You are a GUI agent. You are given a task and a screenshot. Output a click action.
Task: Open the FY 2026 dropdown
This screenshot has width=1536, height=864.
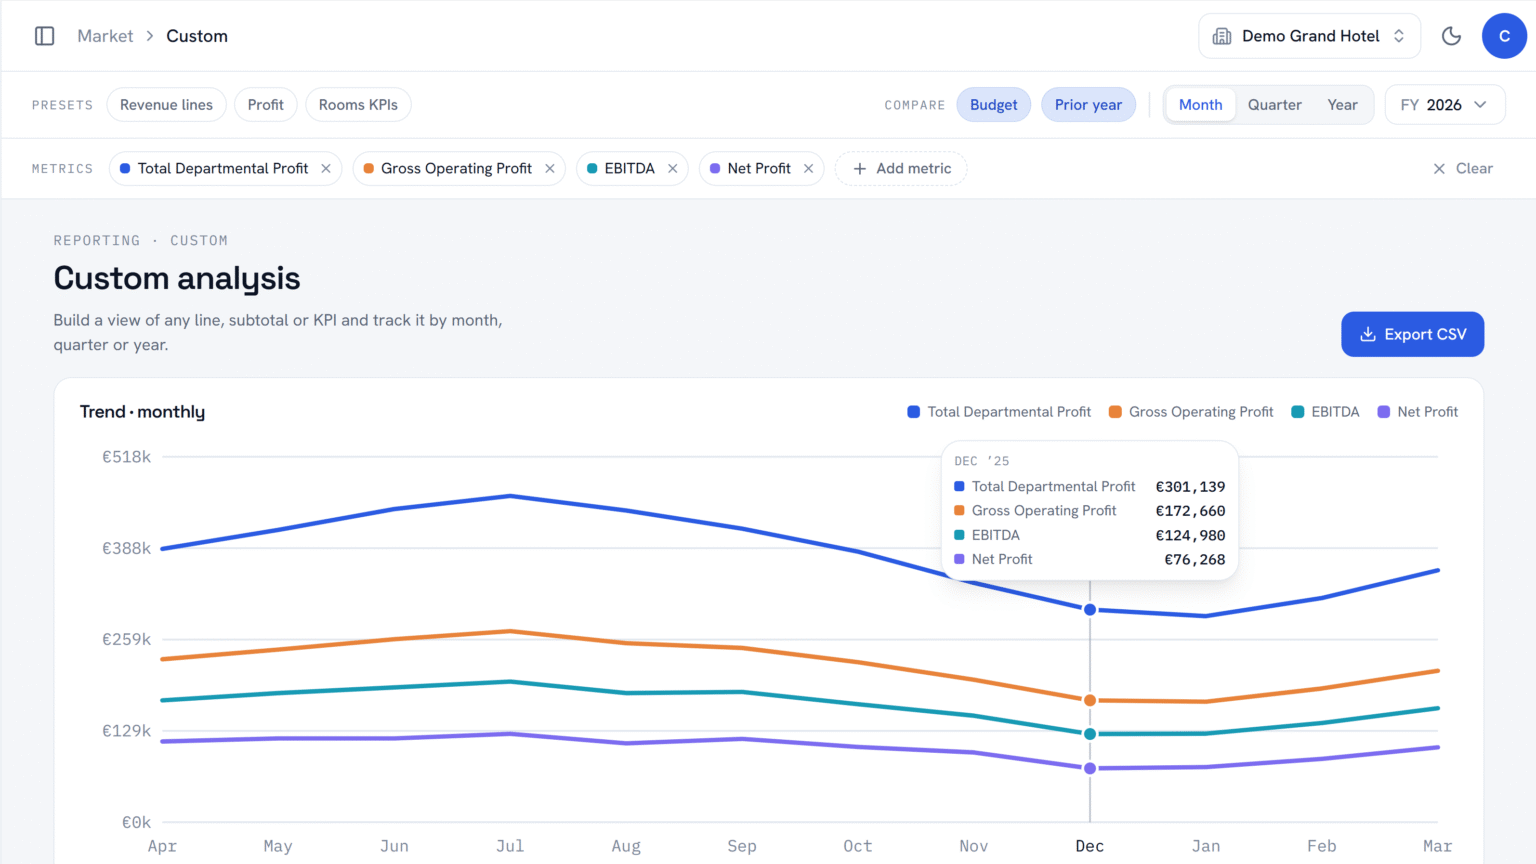pyautogui.click(x=1445, y=104)
